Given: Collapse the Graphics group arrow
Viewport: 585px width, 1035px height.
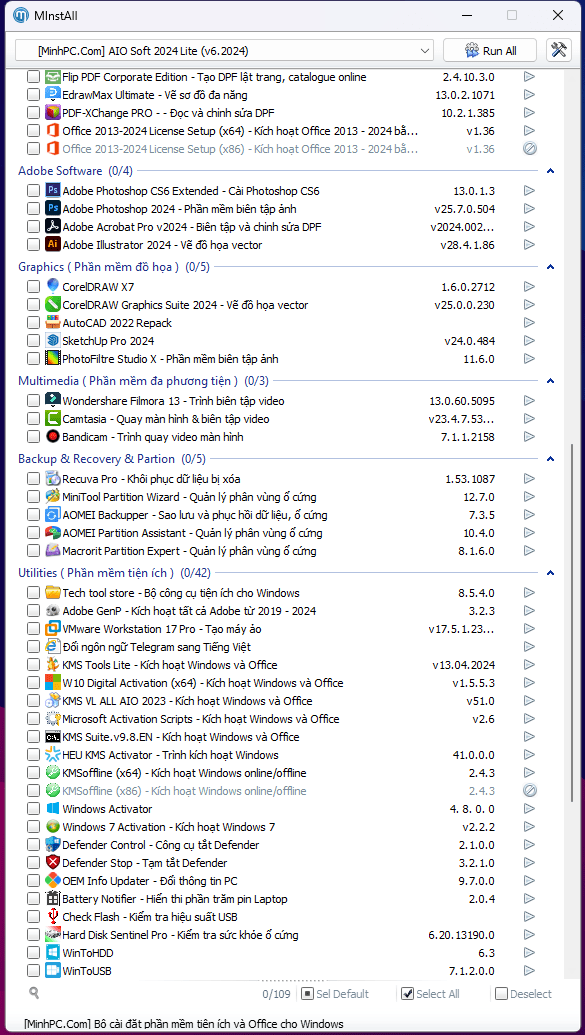Looking at the screenshot, I should pos(551,267).
